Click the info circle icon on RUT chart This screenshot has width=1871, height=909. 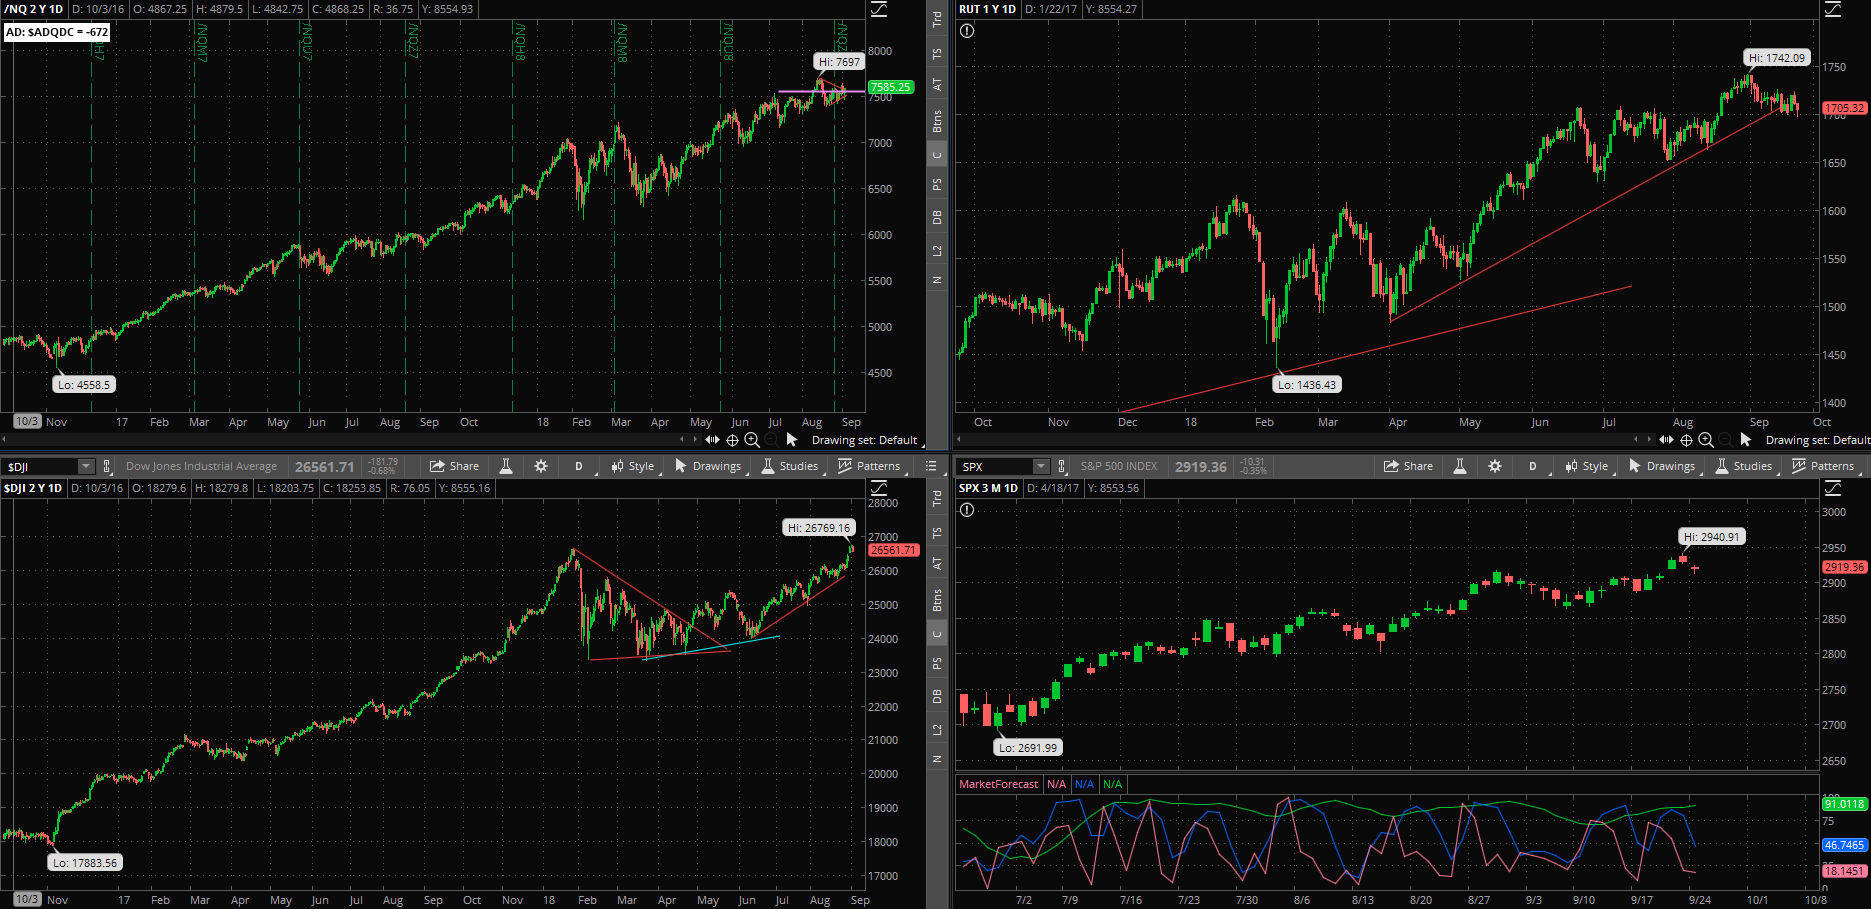tap(967, 31)
